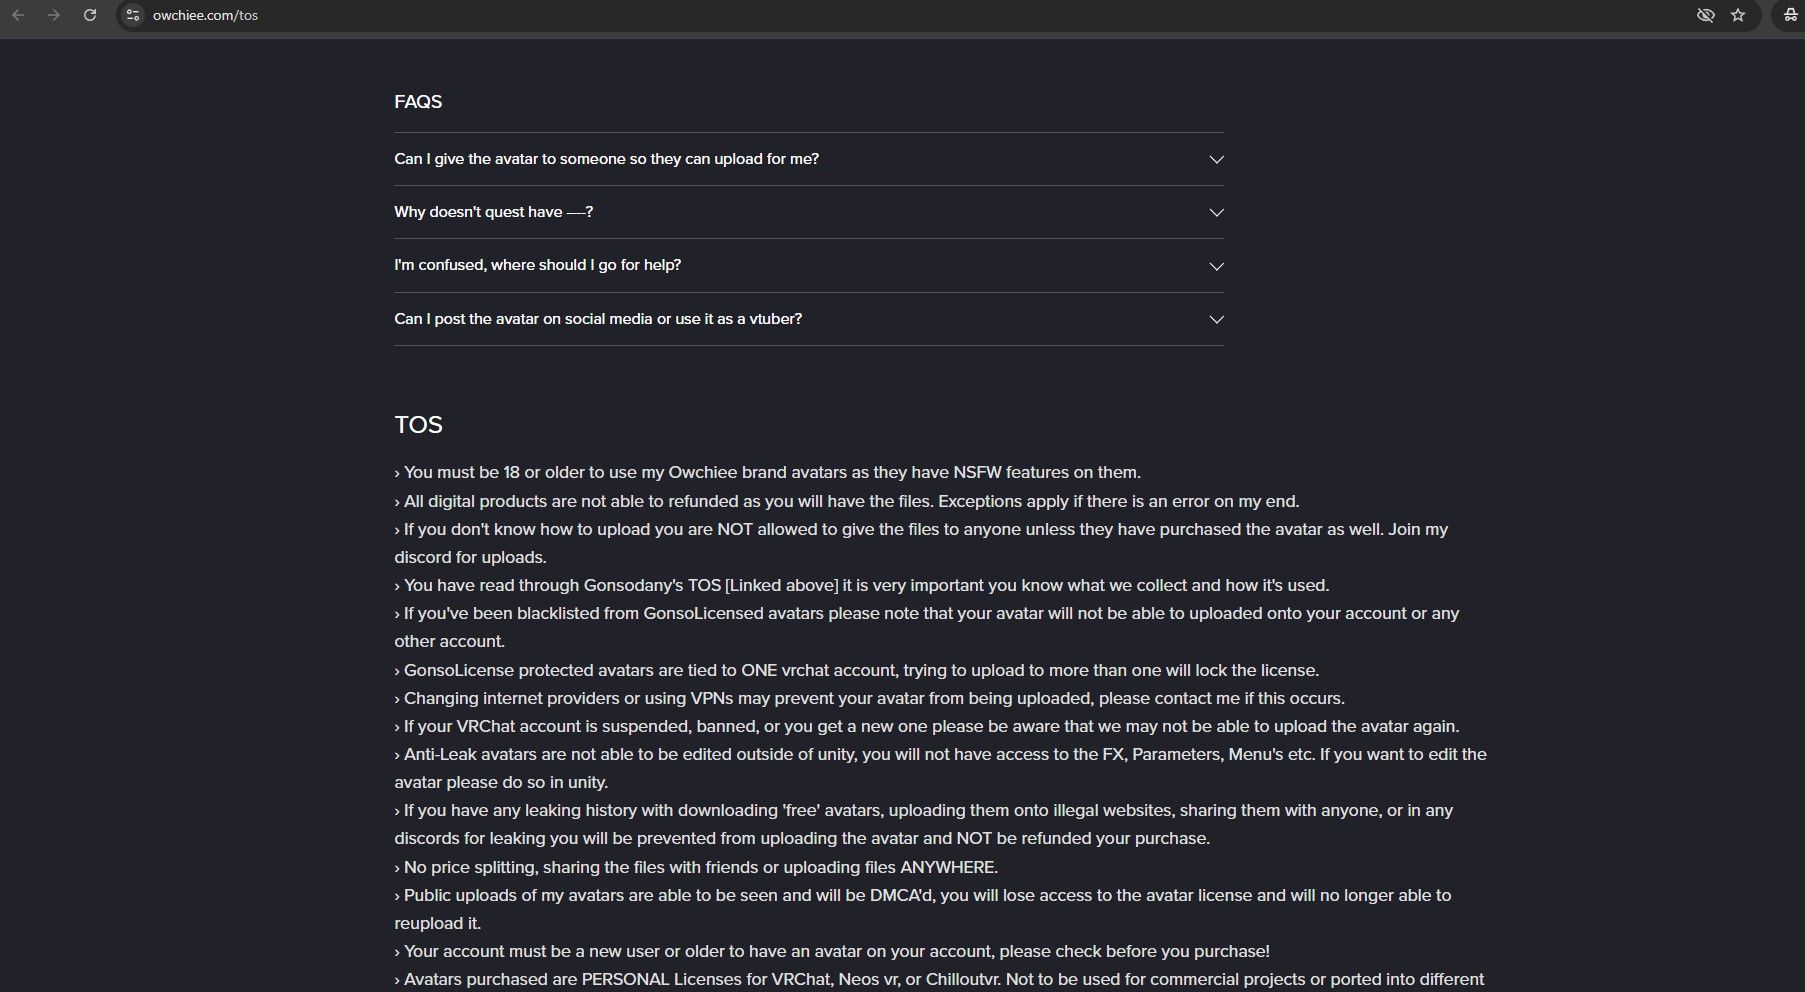
Task: Click the TOS section heading
Action: (x=418, y=425)
